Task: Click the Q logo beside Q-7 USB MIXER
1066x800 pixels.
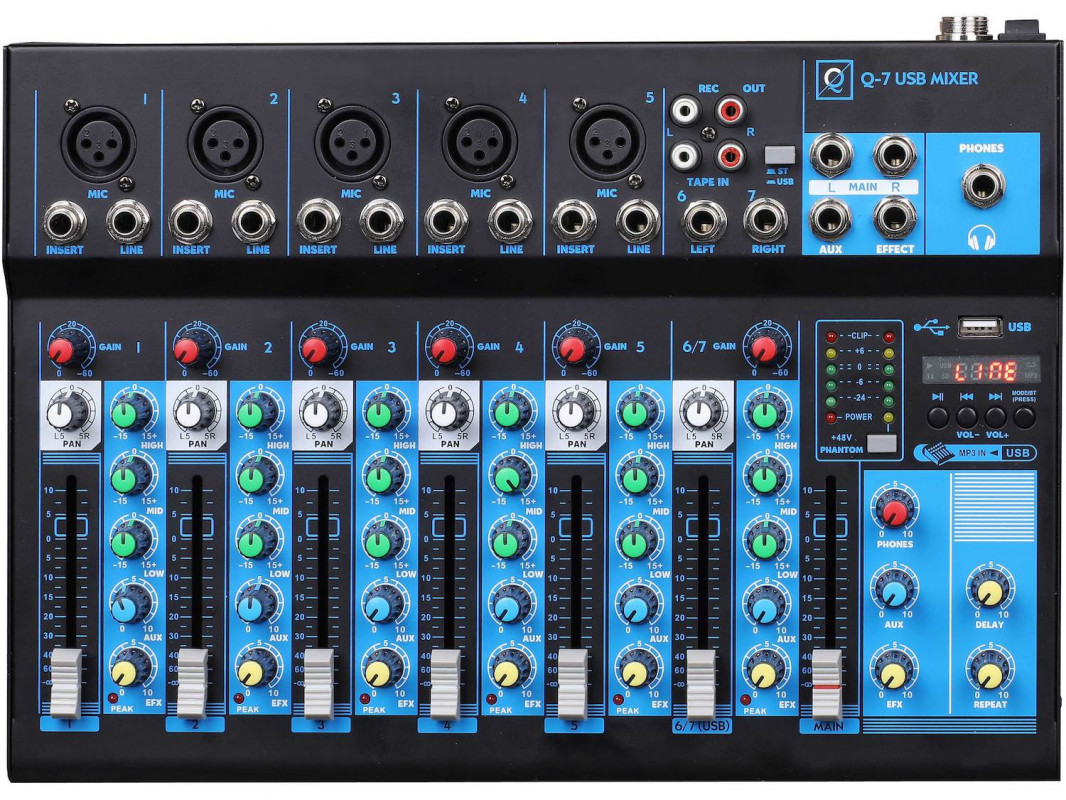Action: point(834,80)
